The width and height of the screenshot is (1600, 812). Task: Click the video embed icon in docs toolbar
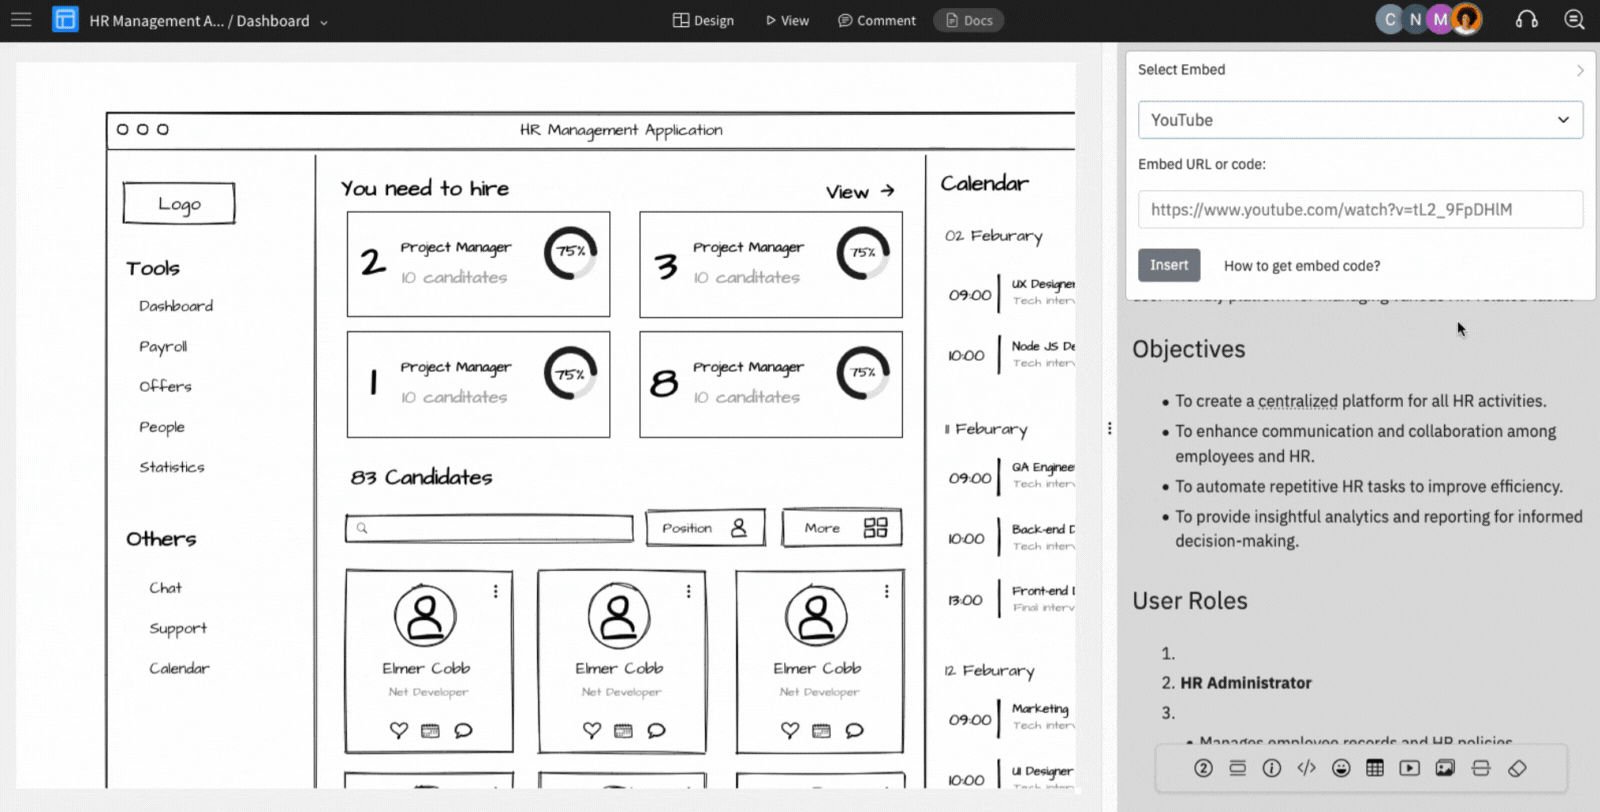(x=1410, y=768)
